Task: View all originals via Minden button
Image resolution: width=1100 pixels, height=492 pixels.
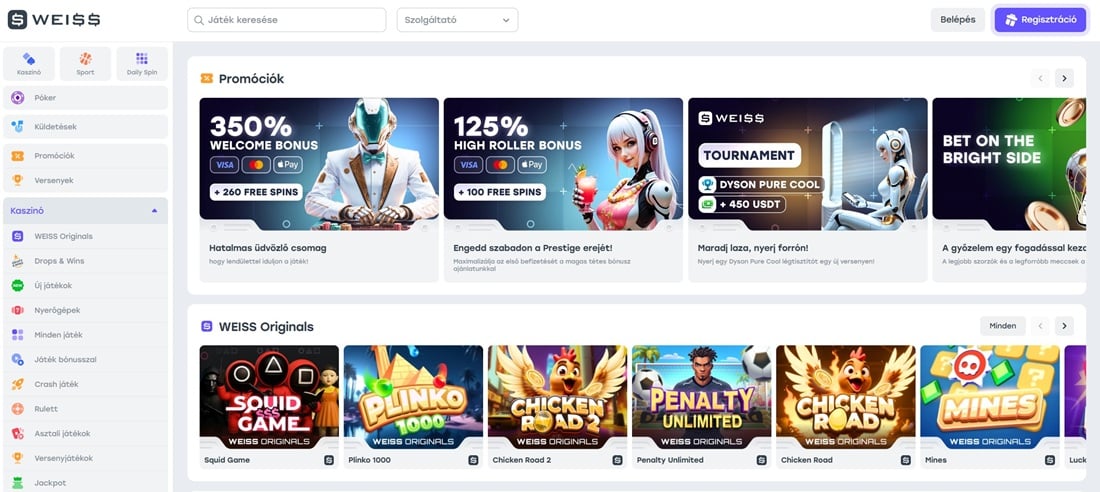Action: pos(1002,326)
